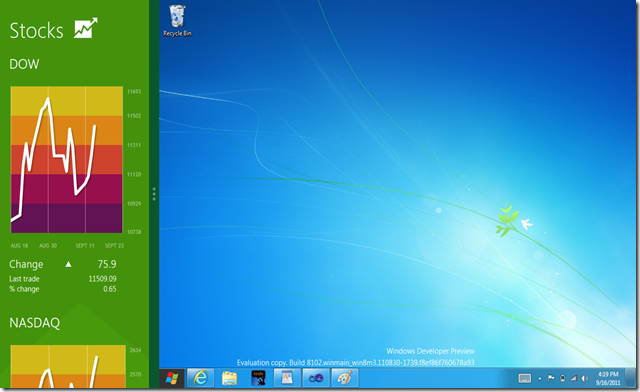
Task: Open the NASDAQ stock chart
Action: pyautogui.click(x=68, y=366)
